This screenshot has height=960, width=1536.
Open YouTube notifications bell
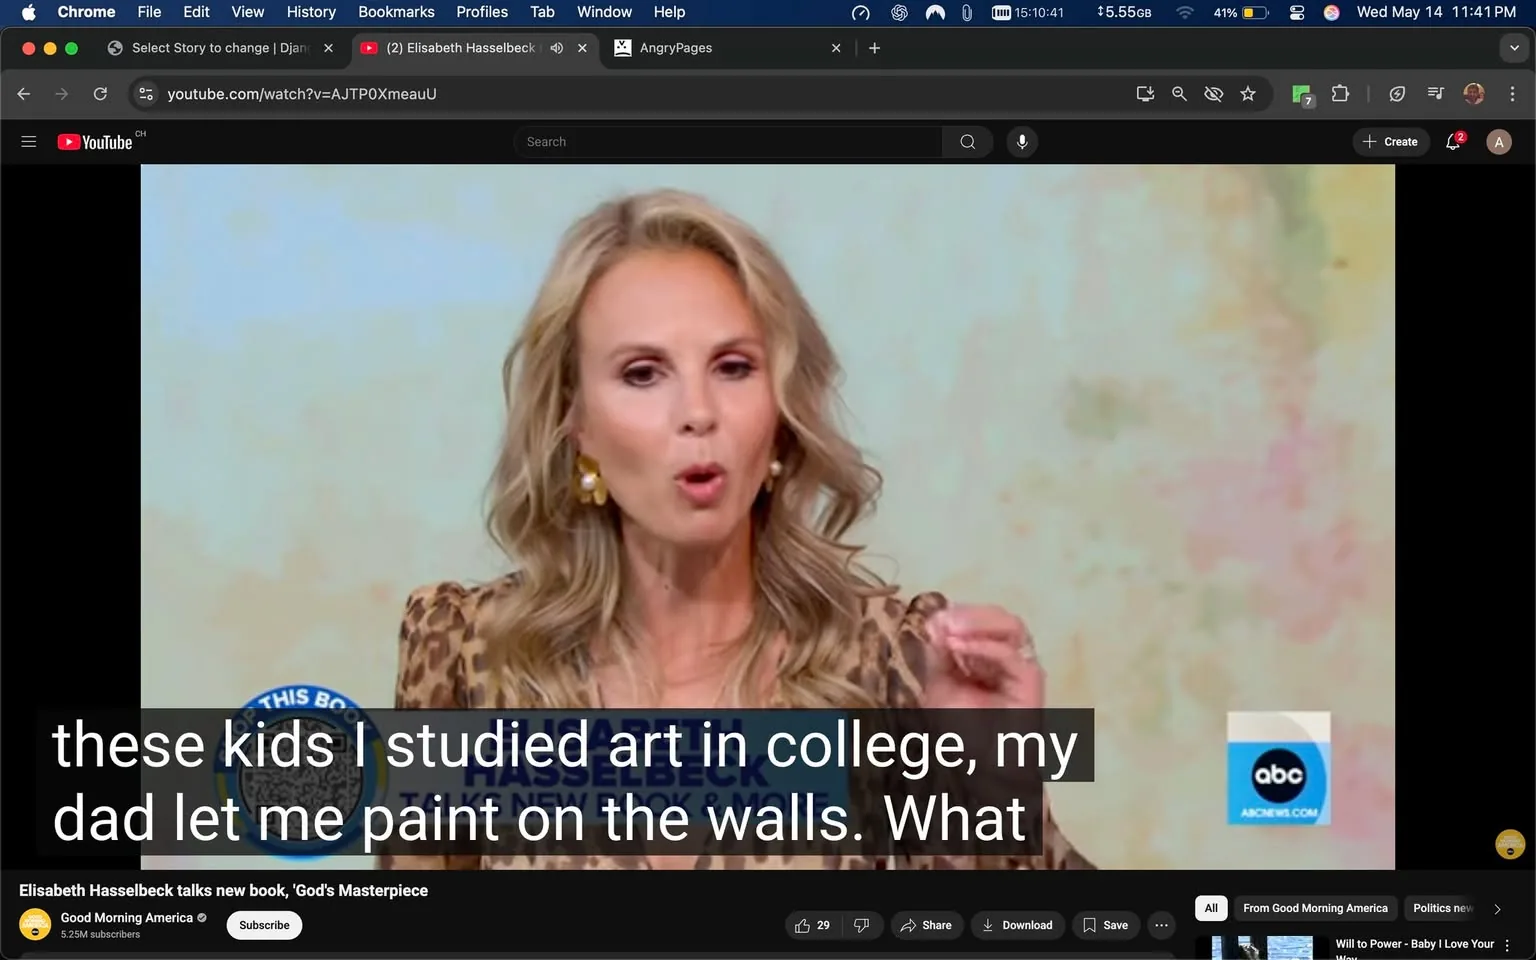point(1452,141)
